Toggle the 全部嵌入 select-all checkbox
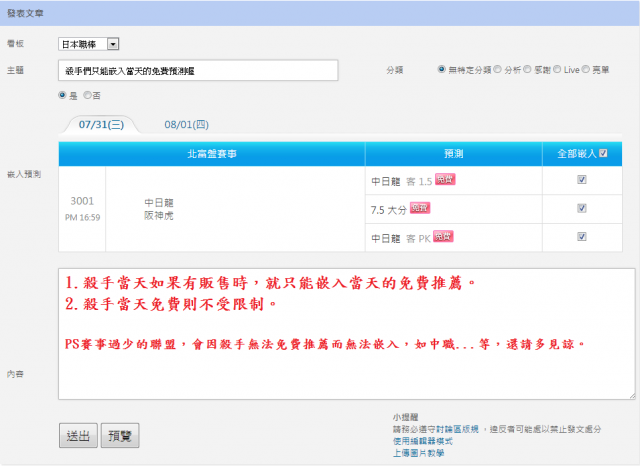 point(602,153)
